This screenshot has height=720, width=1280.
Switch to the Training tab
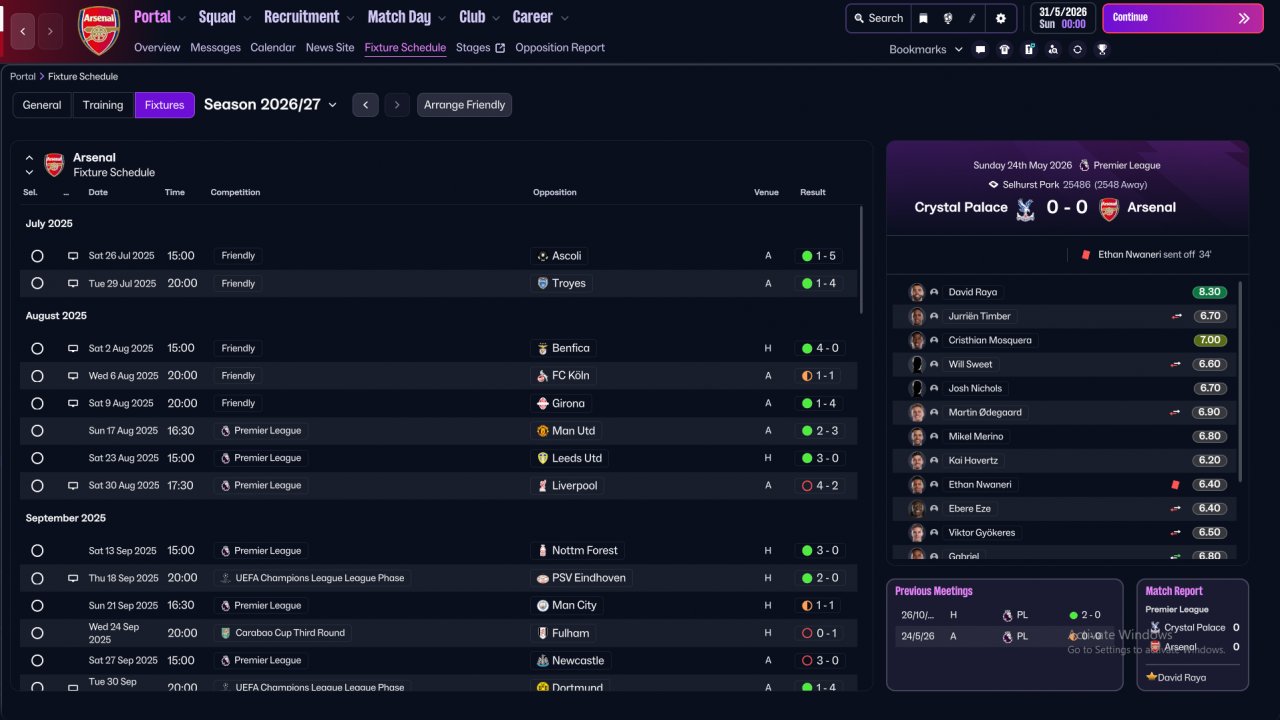(x=103, y=105)
